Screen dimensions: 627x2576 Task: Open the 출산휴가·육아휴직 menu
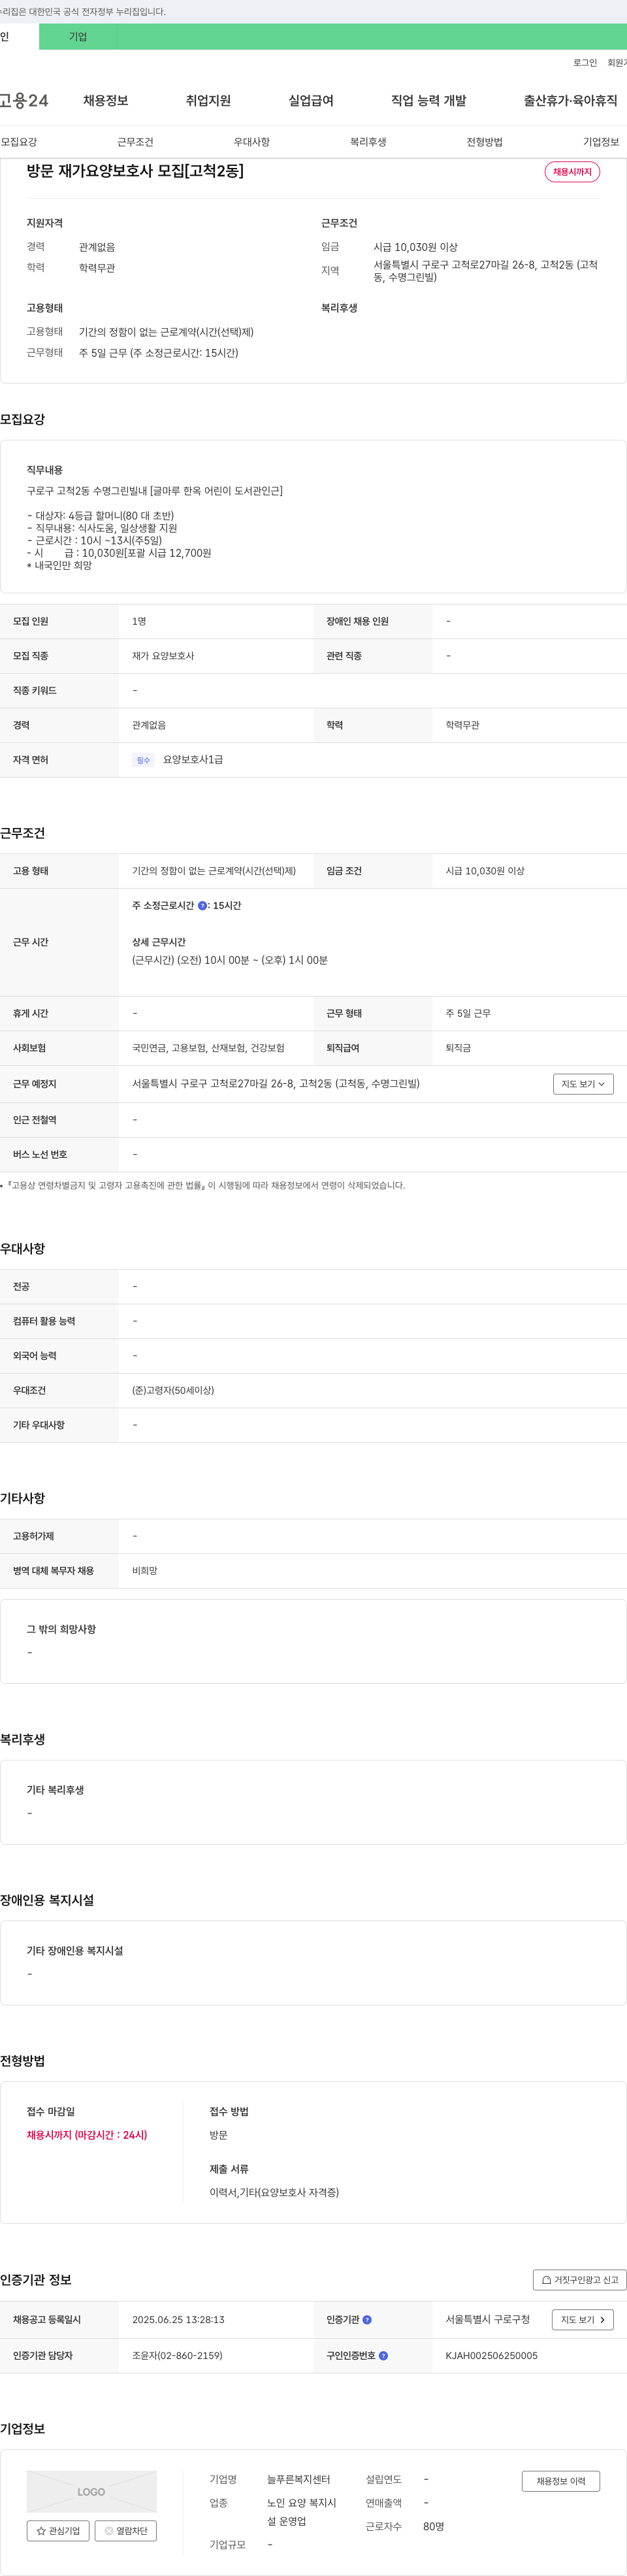tap(570, 101)
